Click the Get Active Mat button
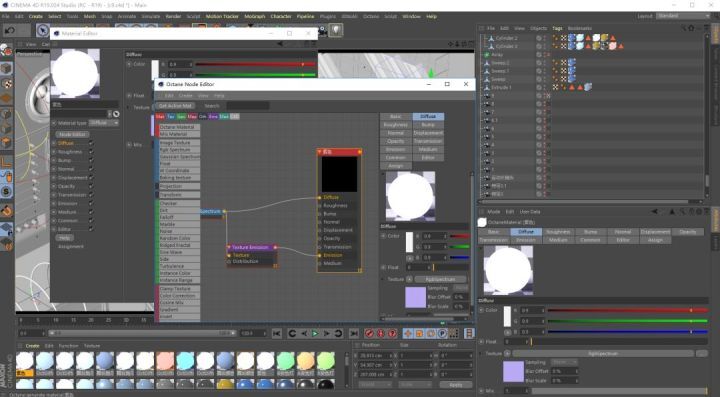 pyautogui.click(x=175, y=106)
